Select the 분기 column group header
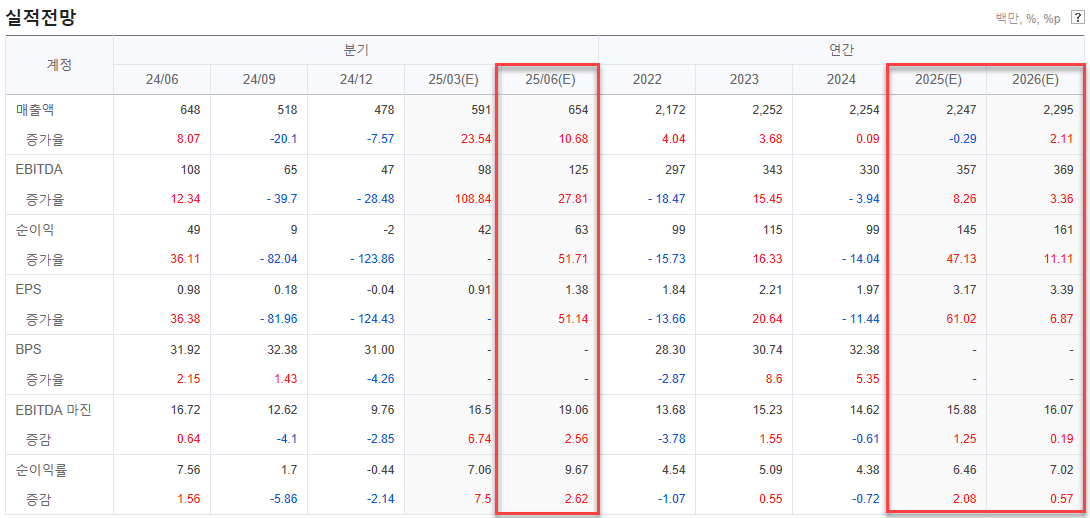The height and width of the screenshot is (518, 1090). pos(356,49)
